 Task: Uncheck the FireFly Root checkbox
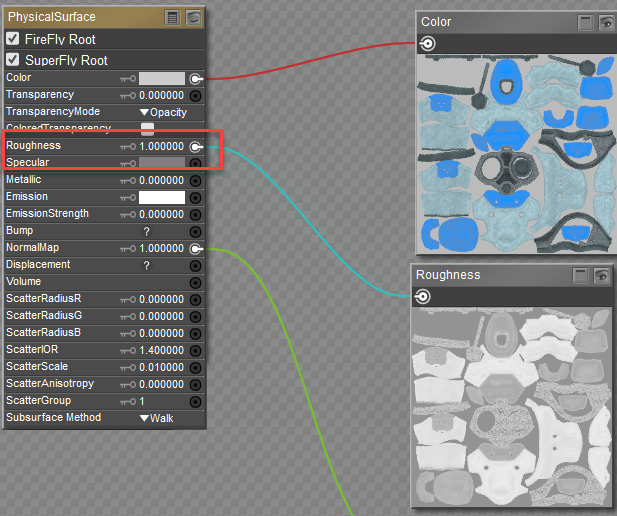(13, 39)
